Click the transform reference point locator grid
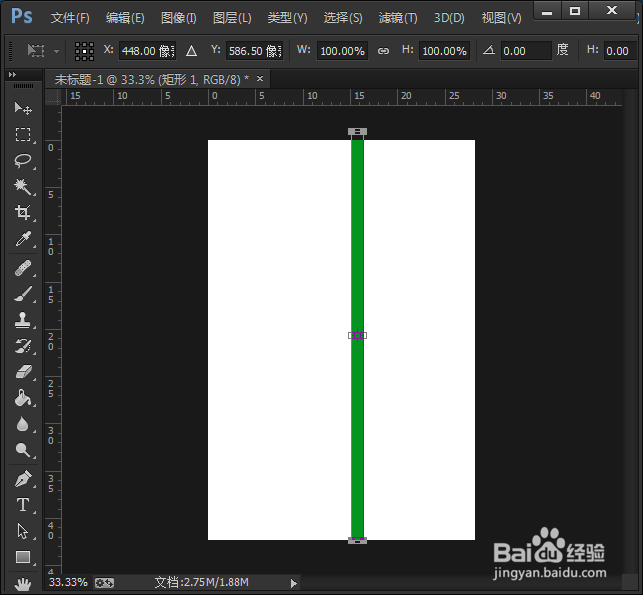The image size is (643, 595). [84, 51]
